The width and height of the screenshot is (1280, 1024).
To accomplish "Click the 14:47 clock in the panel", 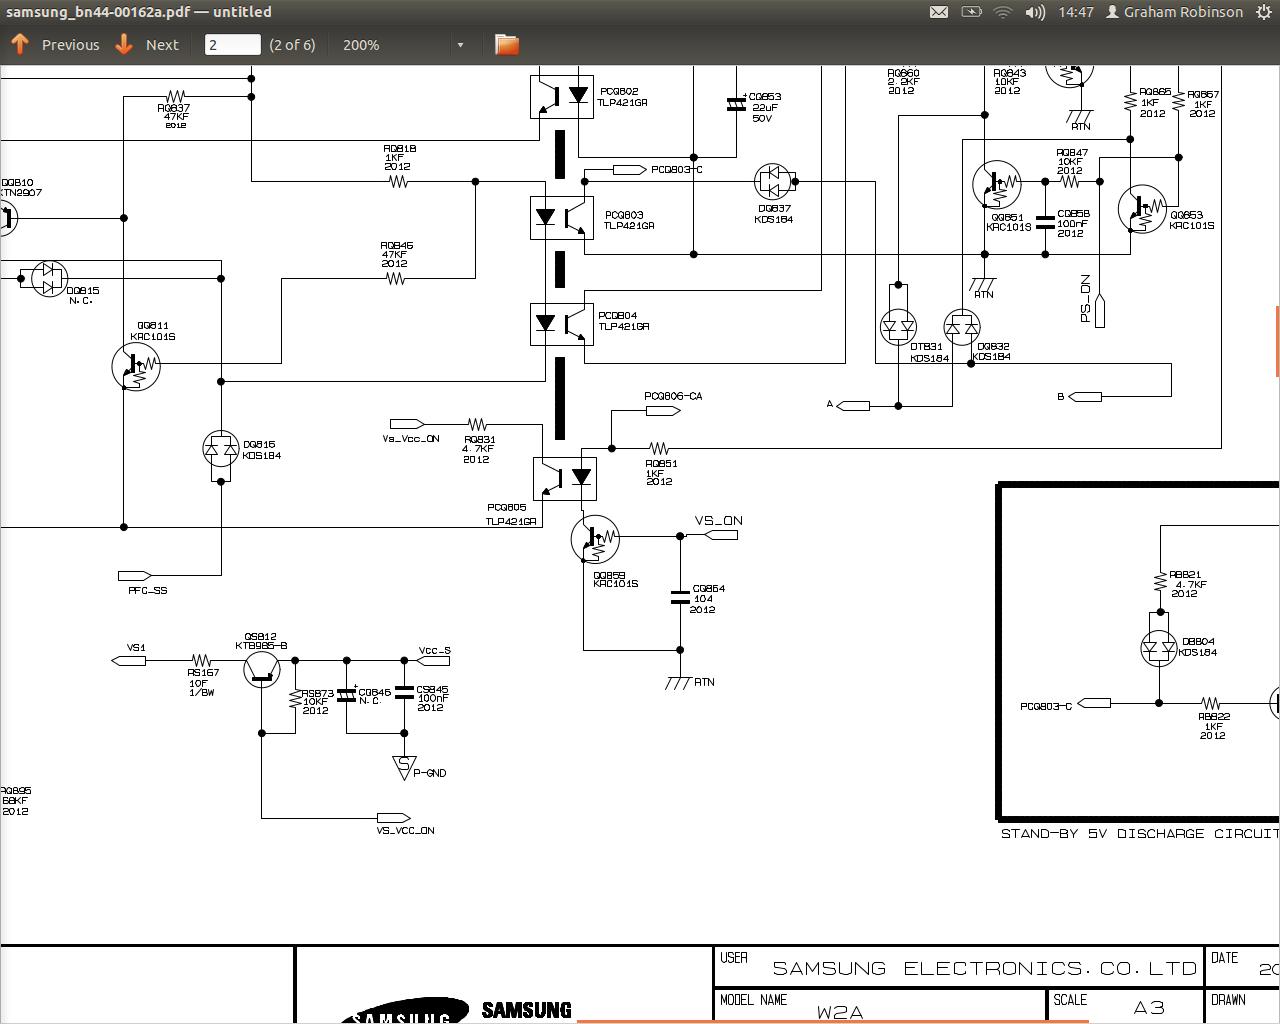I will coord(1075,12).
